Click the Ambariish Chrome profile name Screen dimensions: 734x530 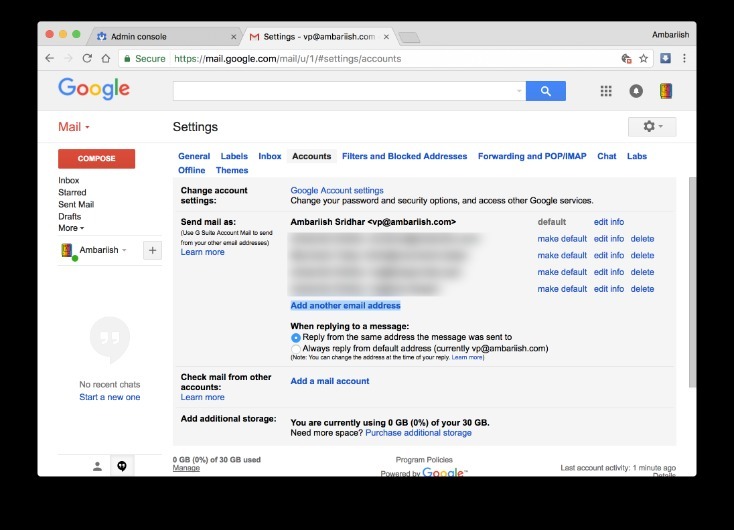670,35
